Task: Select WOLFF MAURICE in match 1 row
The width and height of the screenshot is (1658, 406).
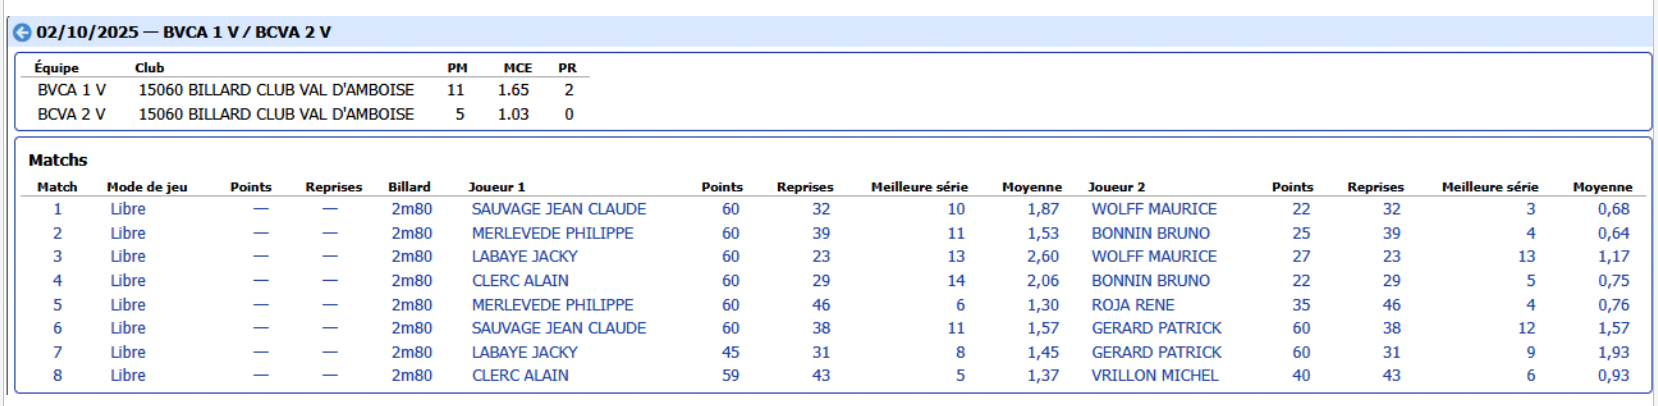Action: [1153, 209]
